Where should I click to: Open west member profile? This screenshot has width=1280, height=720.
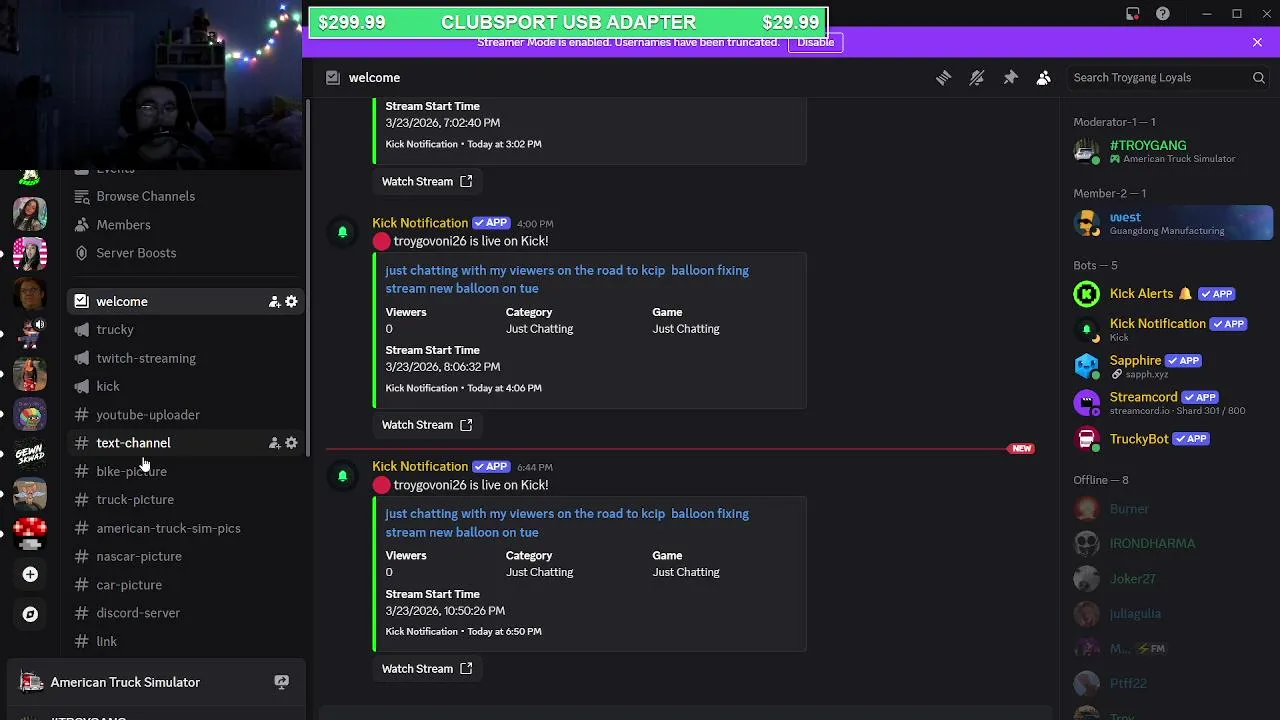click(x=1168, y=223)
